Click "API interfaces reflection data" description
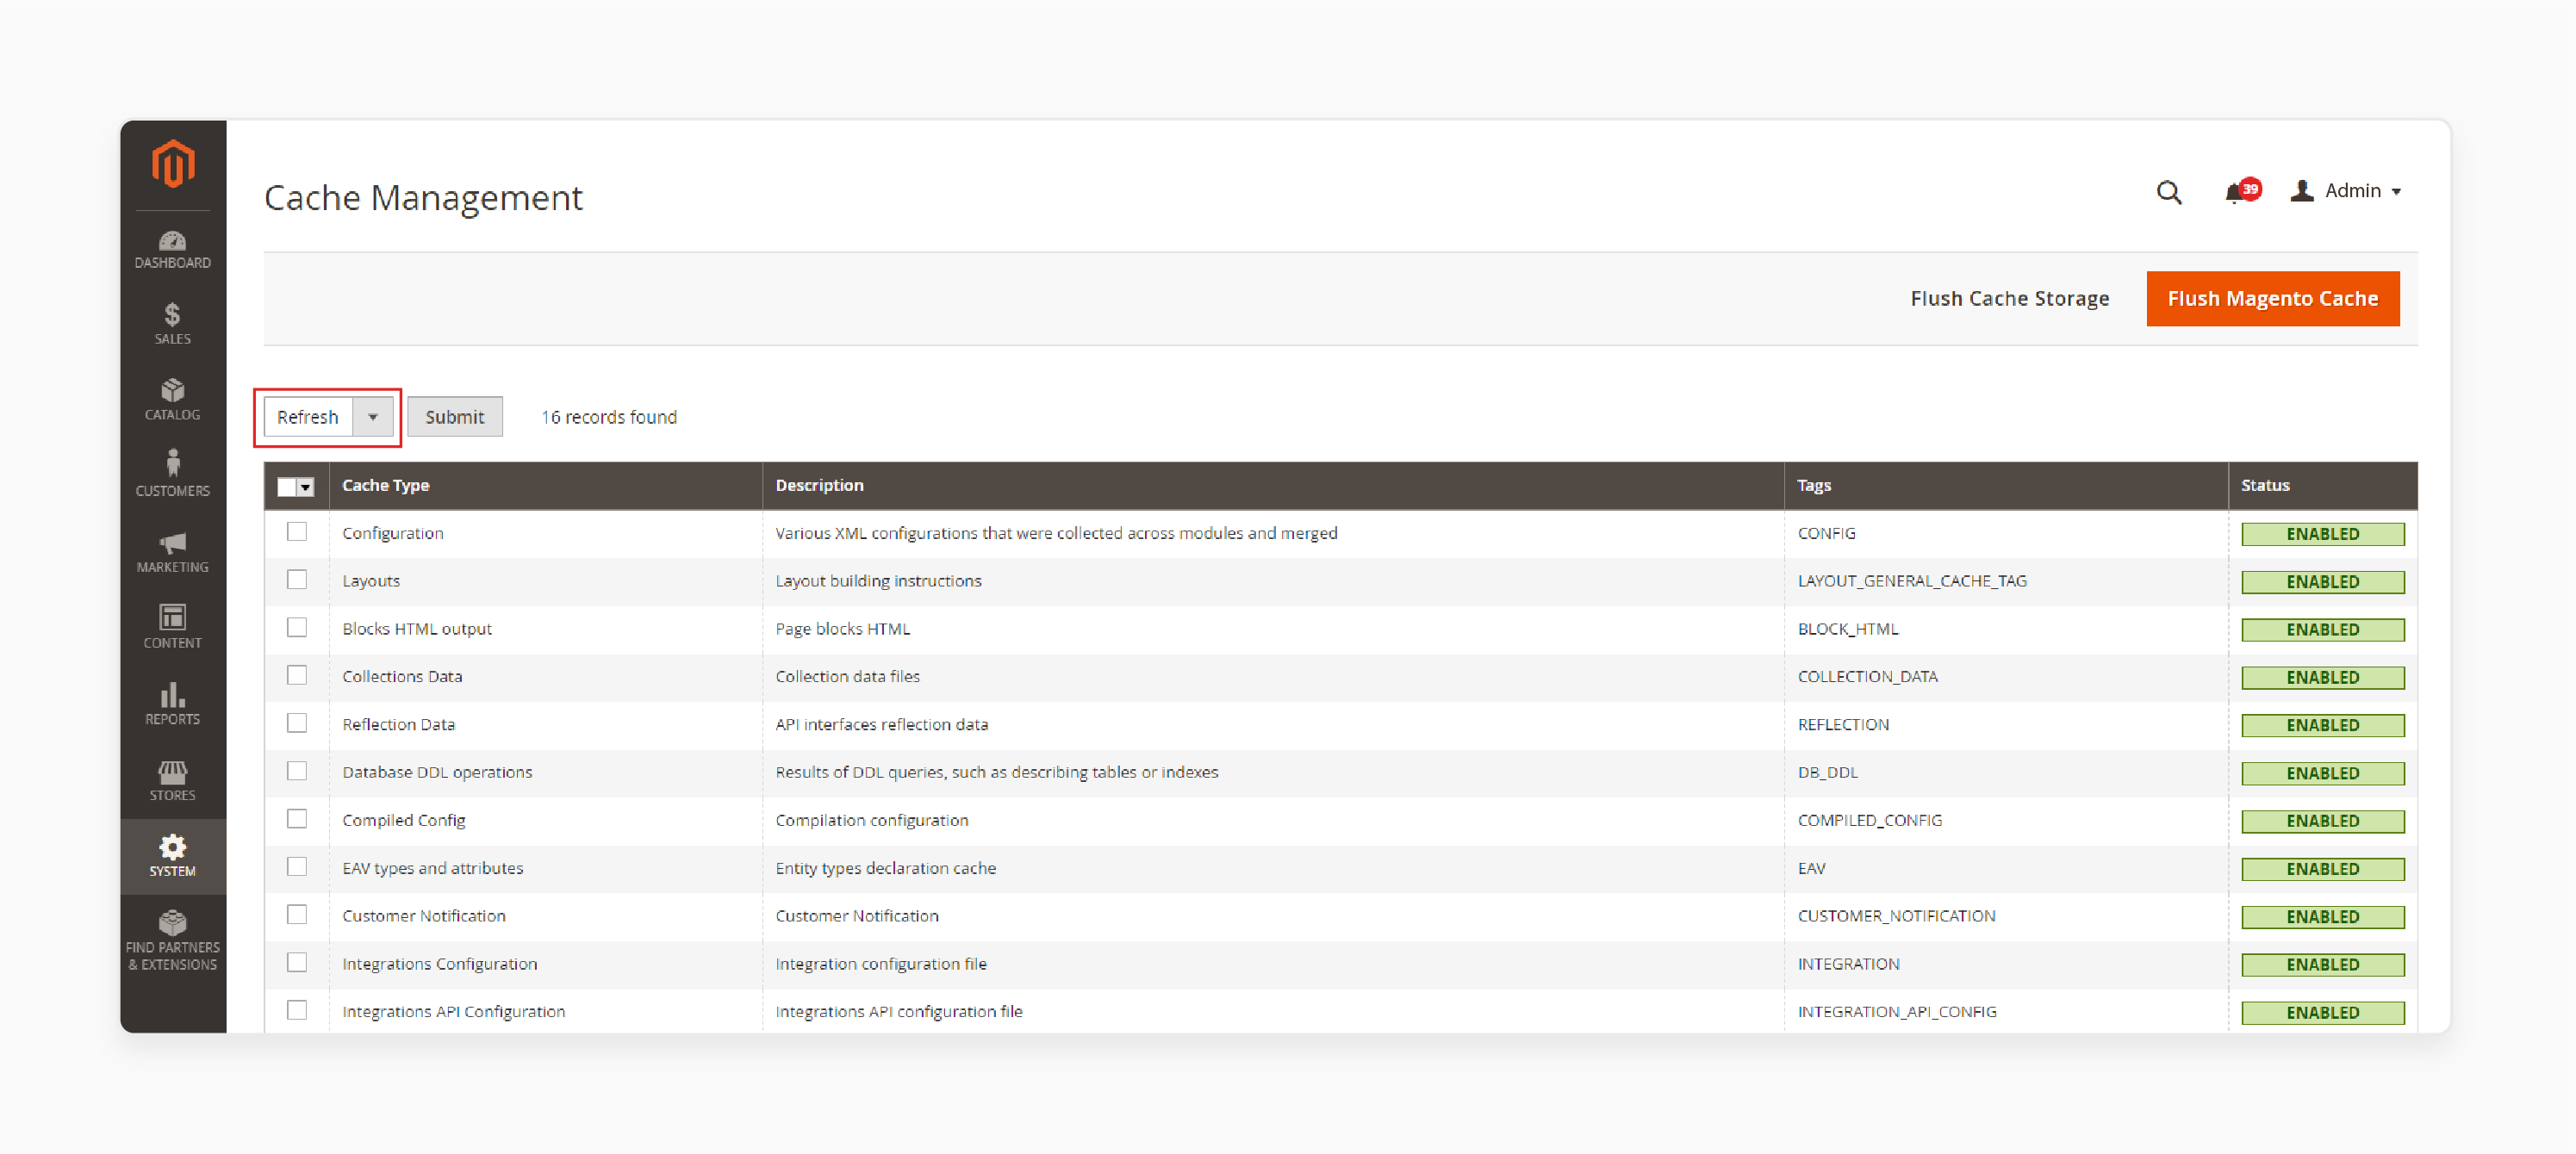2576x1154 pixels. pyautogui.click(x=882, y=725)
